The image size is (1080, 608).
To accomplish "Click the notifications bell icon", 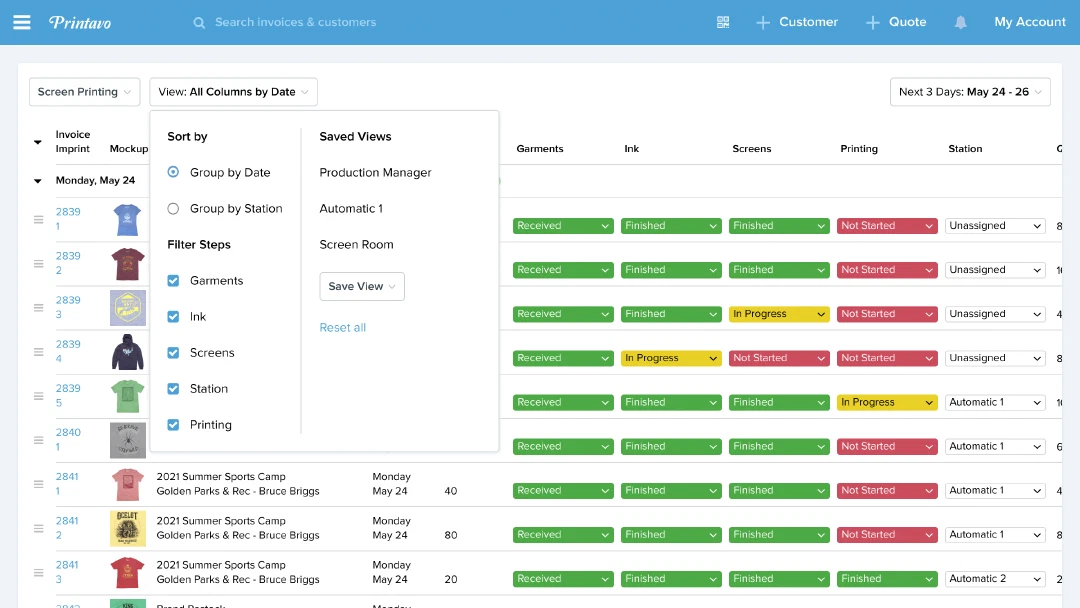I will pos(960,22).
